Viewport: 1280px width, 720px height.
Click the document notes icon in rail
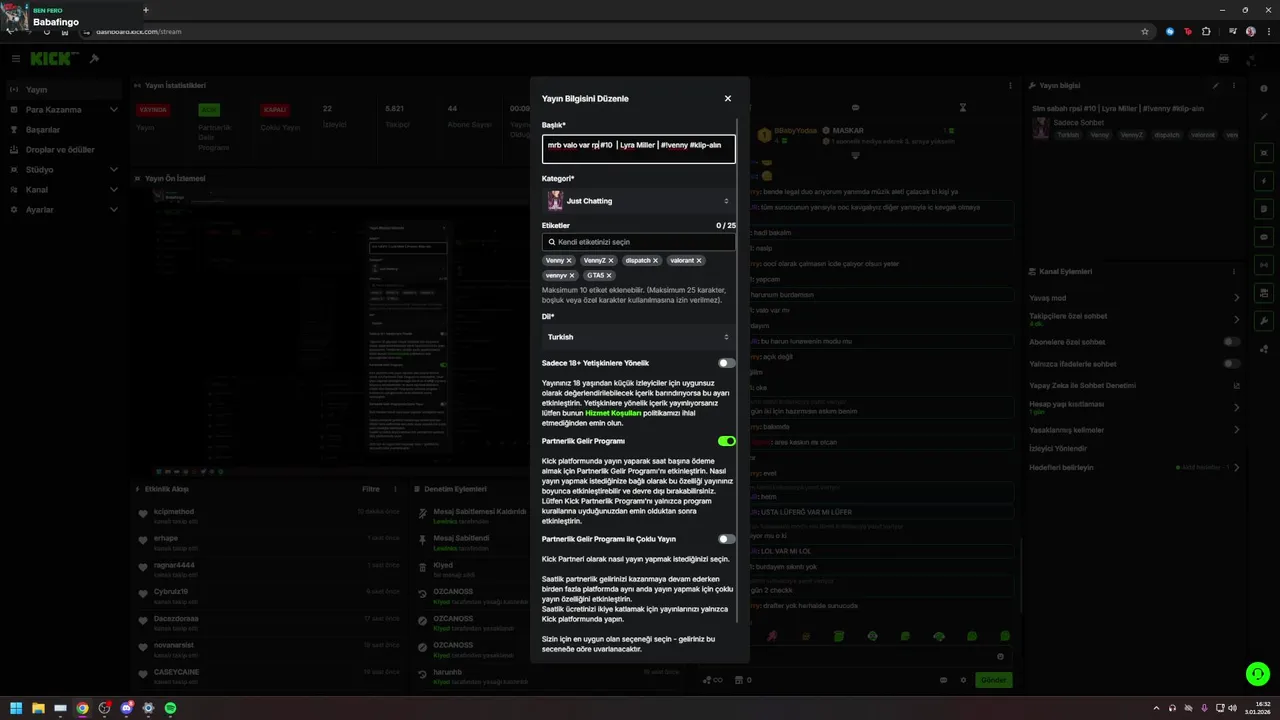(1264, 209)
